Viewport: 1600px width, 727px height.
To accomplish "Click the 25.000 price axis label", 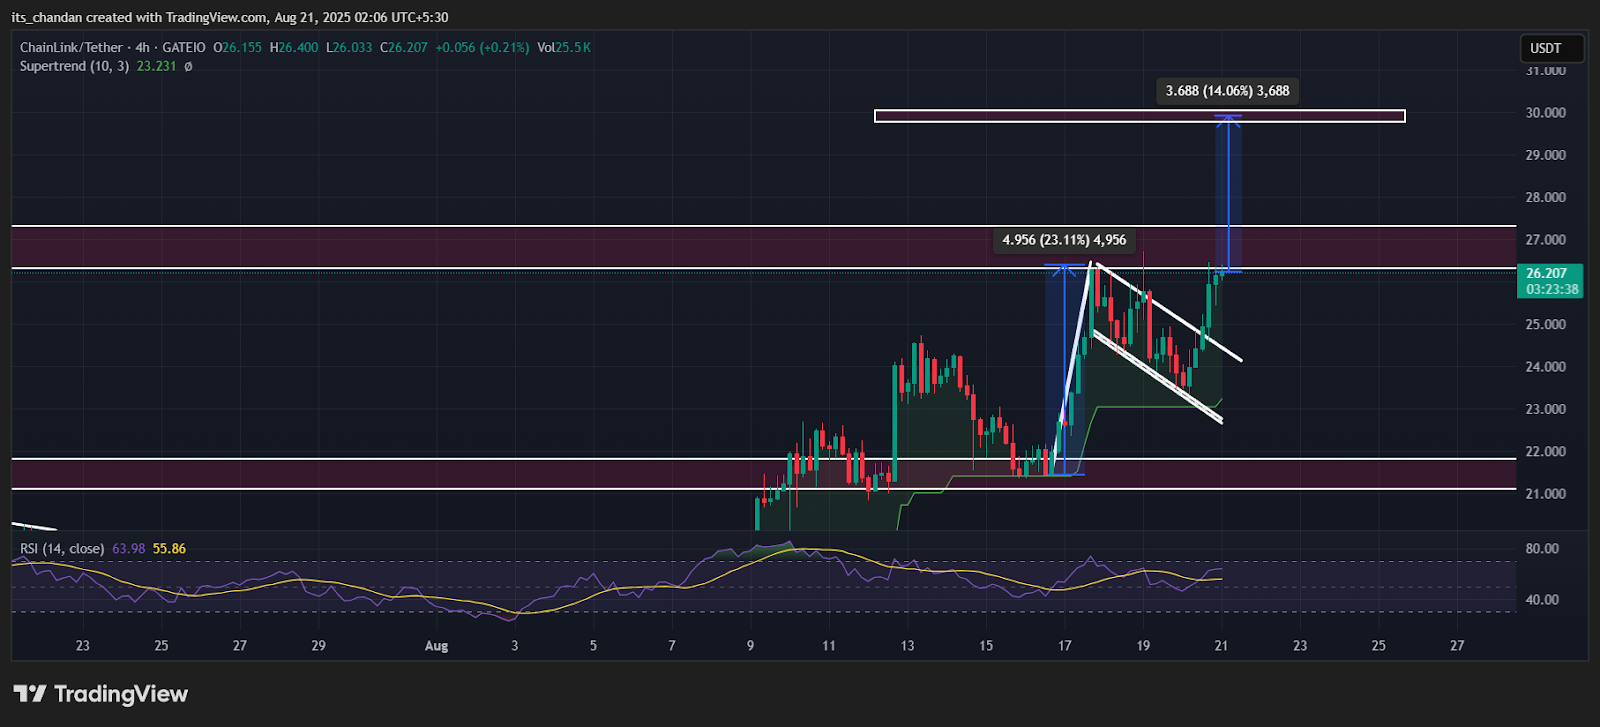I will [x=1546, y=324].
